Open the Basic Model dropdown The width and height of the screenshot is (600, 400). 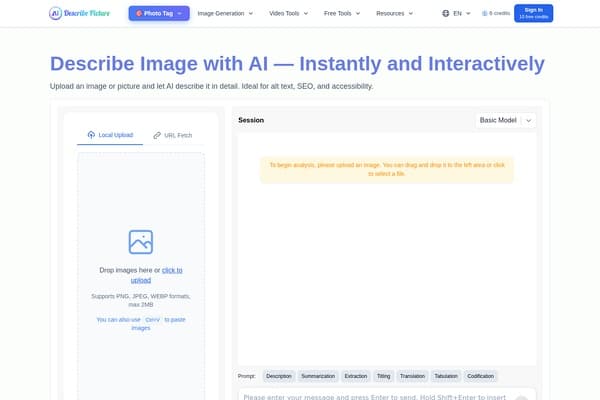505,120
